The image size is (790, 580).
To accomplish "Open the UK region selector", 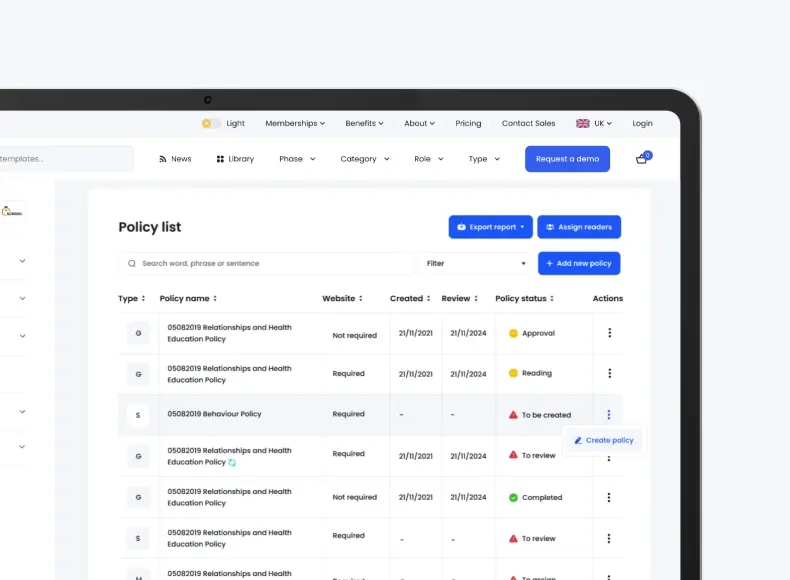I will pyautogui.click(x=594, y=123).
